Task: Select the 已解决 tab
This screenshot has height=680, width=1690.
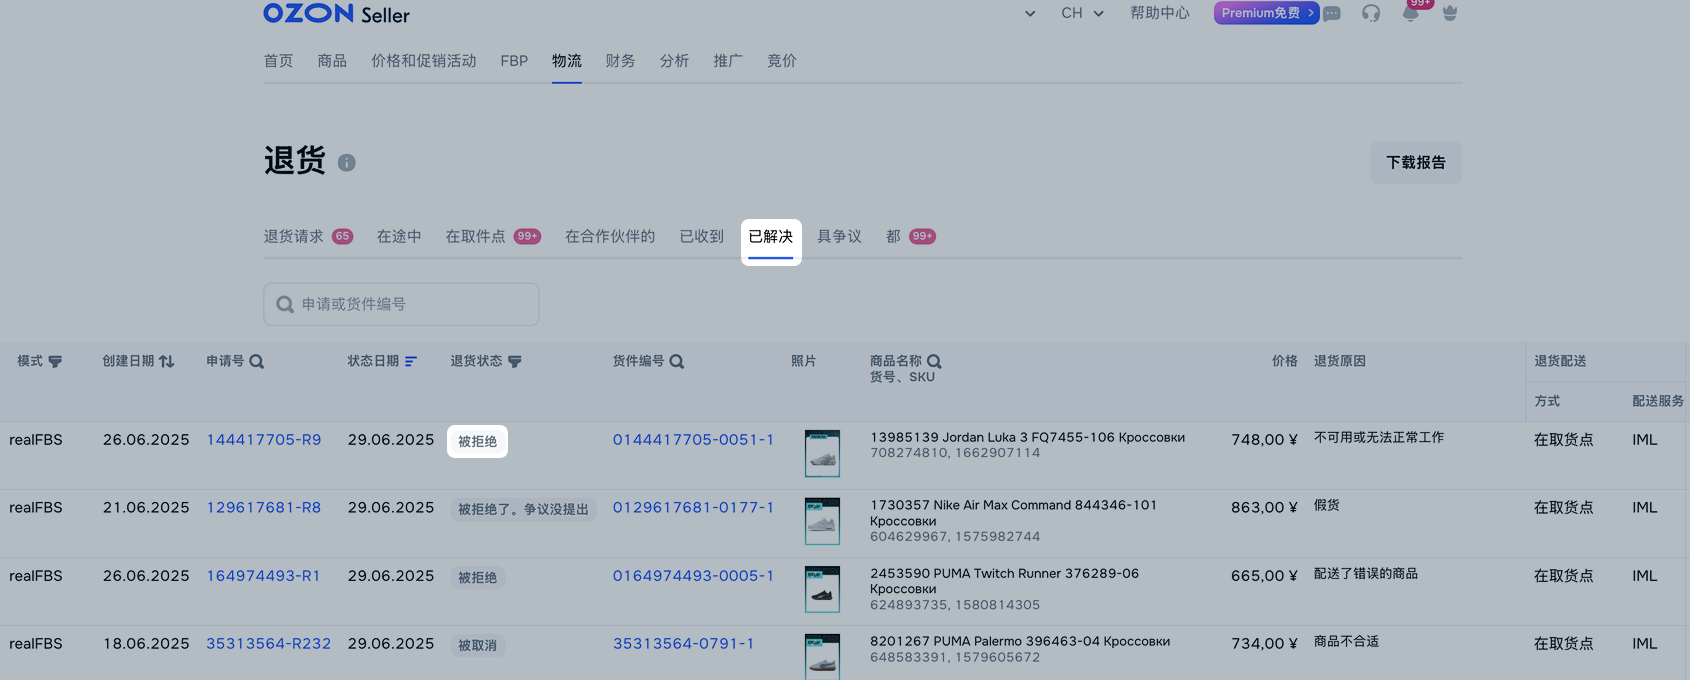Action: 771,238
